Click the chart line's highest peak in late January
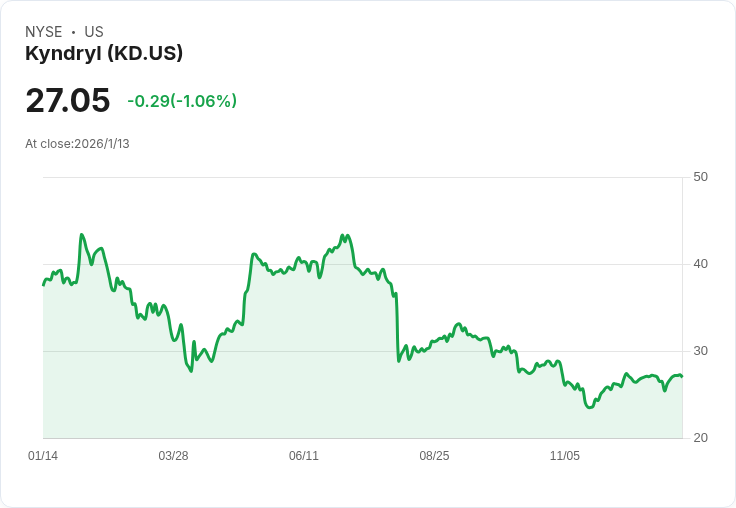The height and width of the screenshot is (508, 736). click(81, 235)
